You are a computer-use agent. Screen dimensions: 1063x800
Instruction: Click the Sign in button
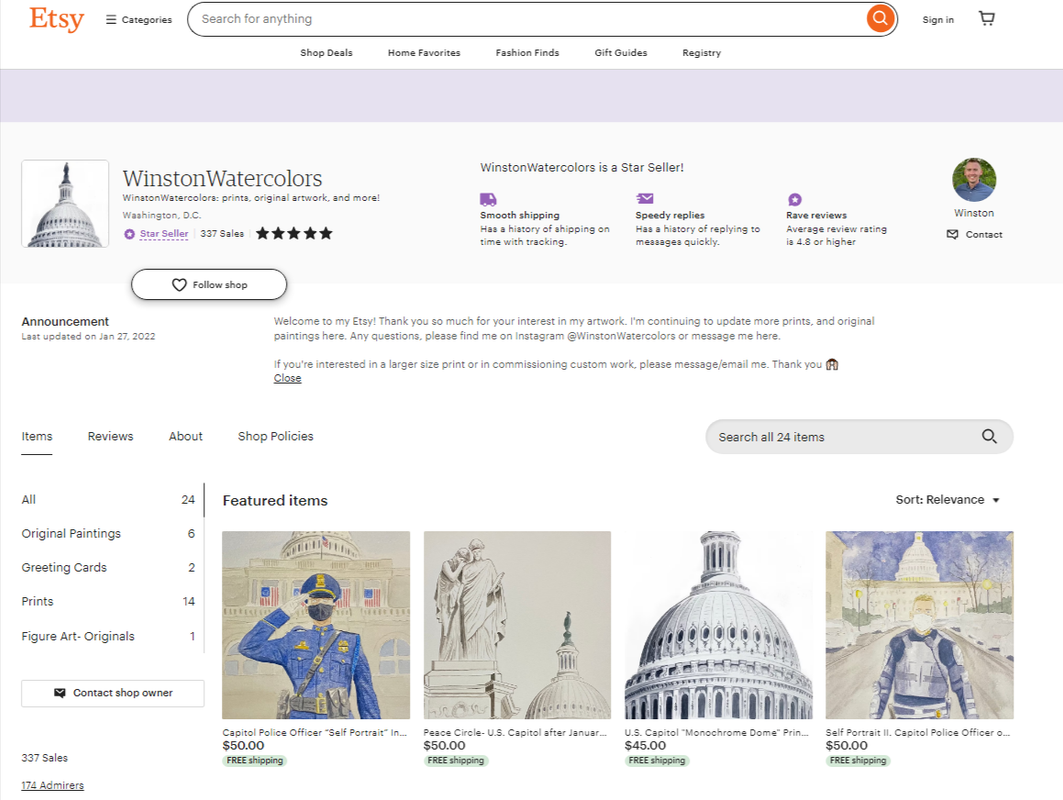938,20
